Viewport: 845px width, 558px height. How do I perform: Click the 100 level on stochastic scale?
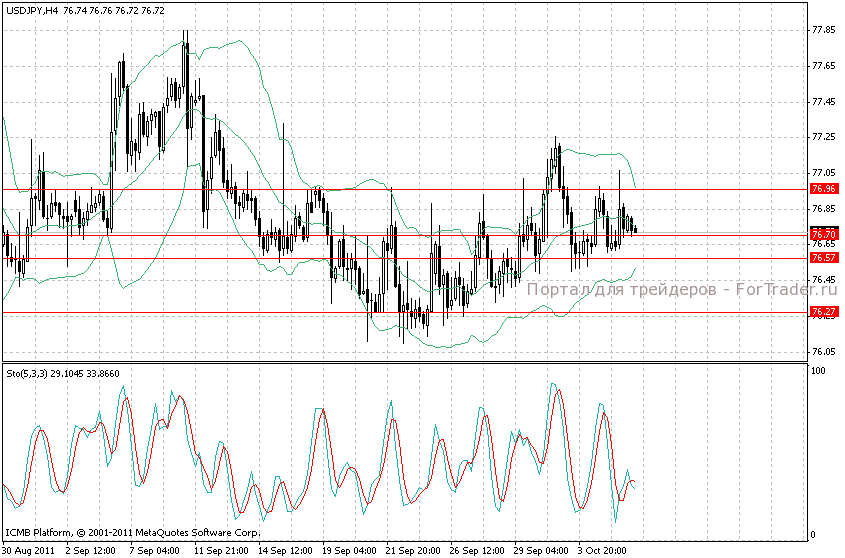click(817, 371)
